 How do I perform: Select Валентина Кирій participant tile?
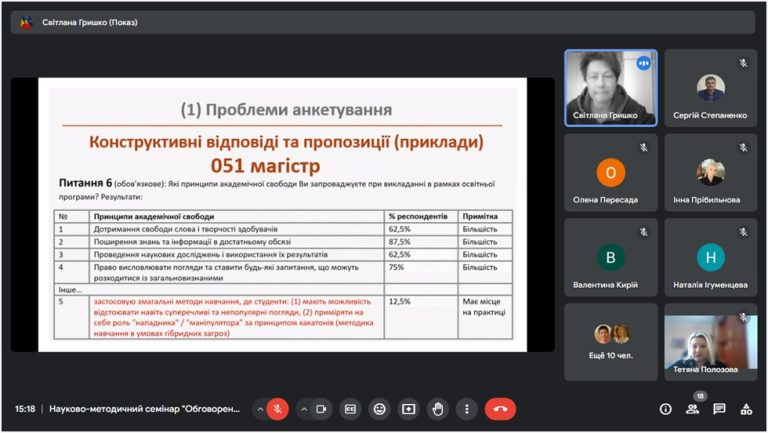[x=611, y=258]
